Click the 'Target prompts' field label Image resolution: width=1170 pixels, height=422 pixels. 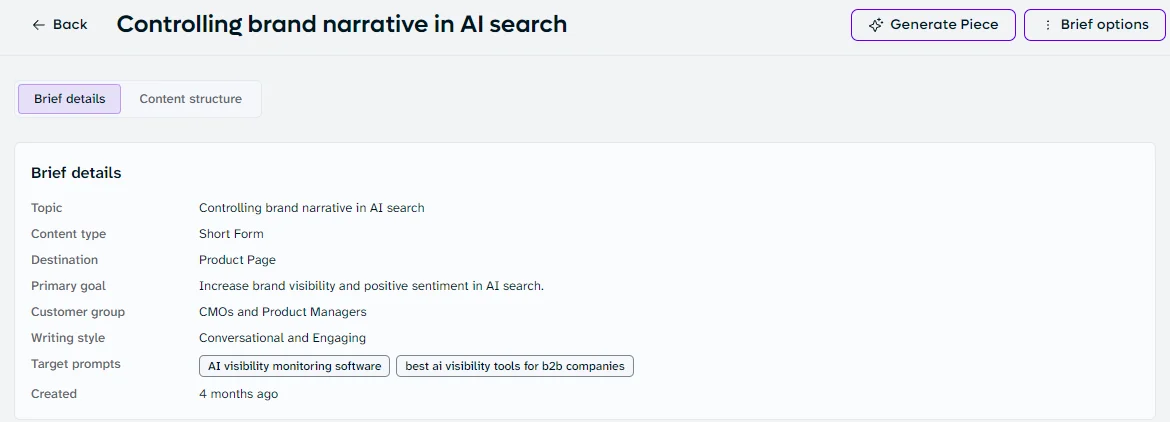75,364
